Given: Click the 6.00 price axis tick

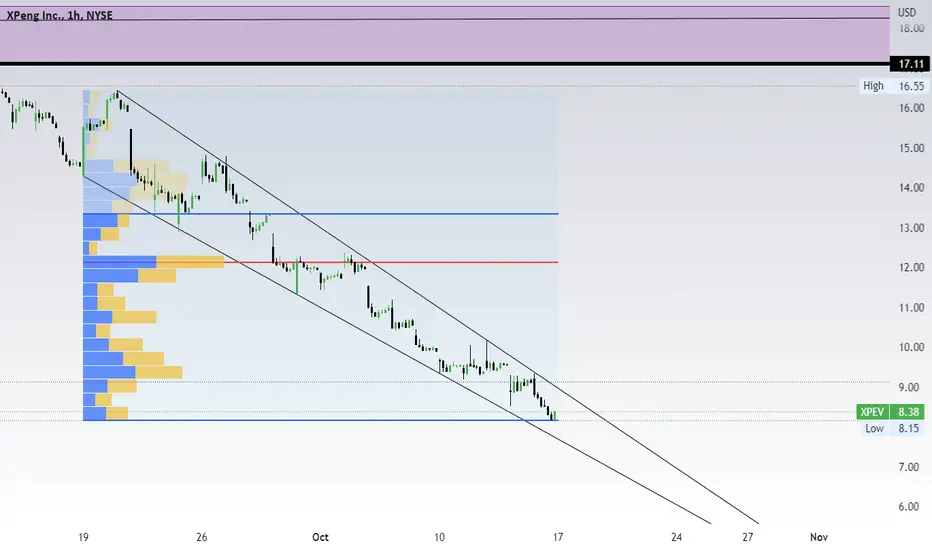Looking at the screenshot, I should coord(909,507).
